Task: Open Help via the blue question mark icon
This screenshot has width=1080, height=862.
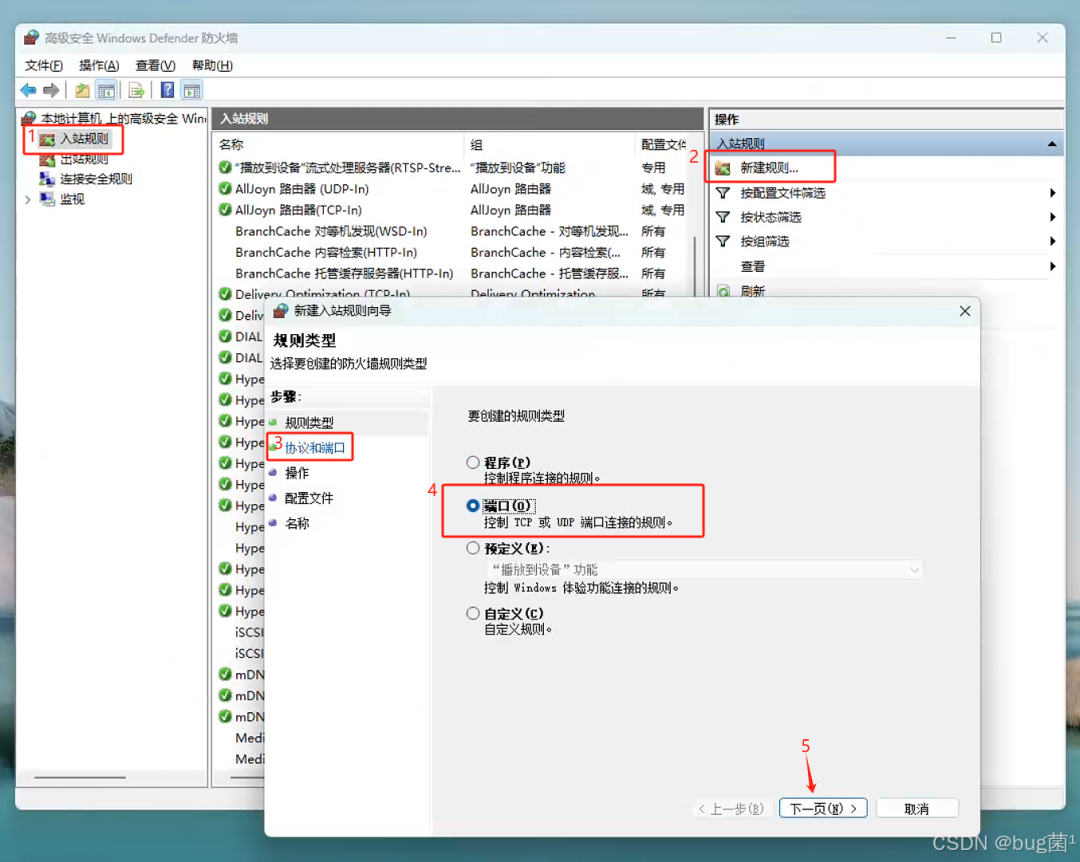Action: pyautogui.click(x=167, y=90)
